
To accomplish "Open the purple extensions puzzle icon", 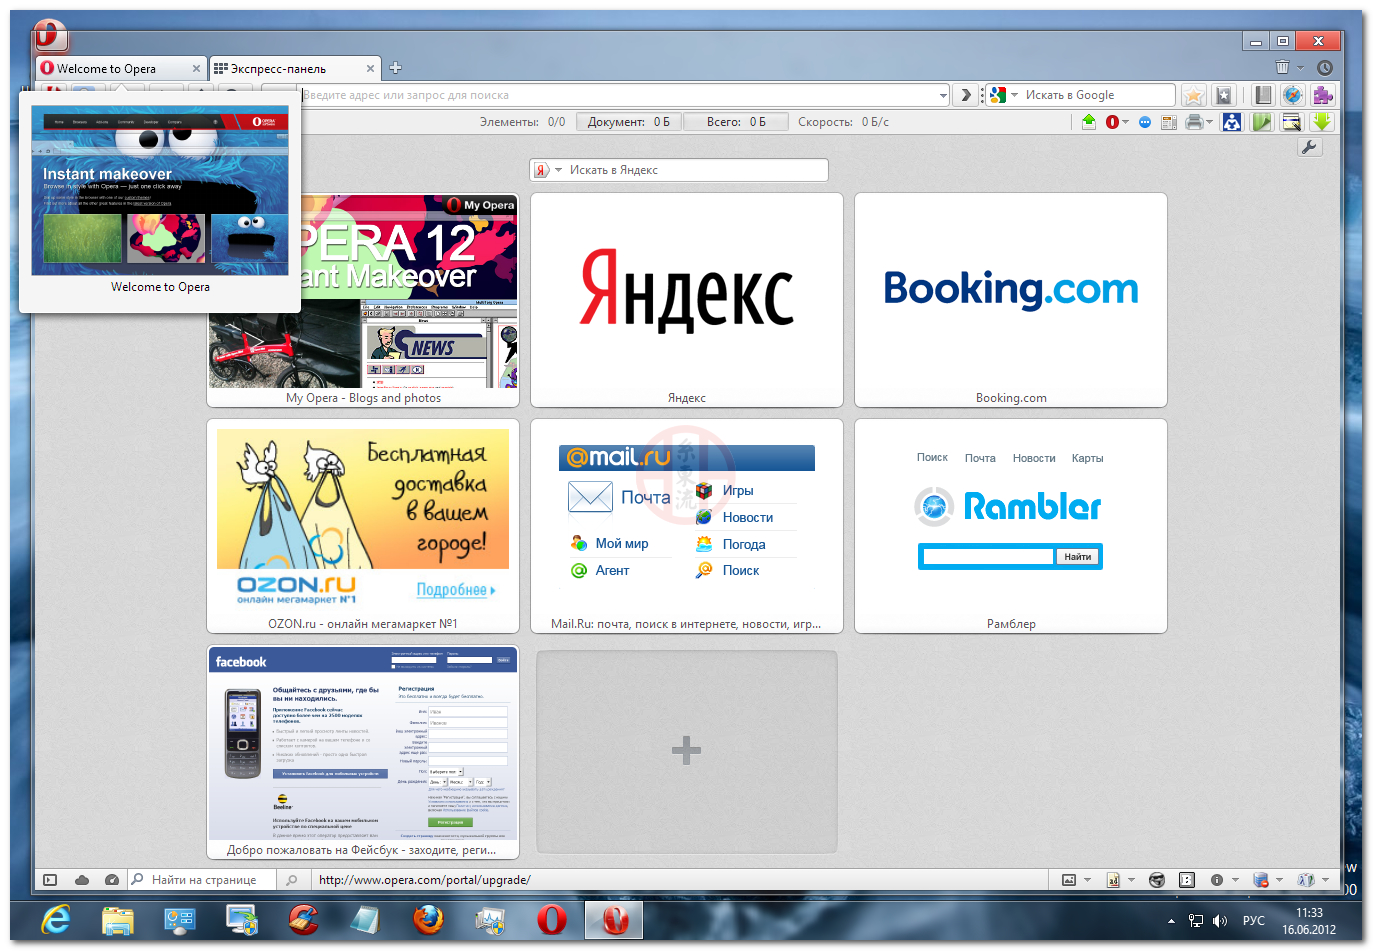I will [1323, 95].
